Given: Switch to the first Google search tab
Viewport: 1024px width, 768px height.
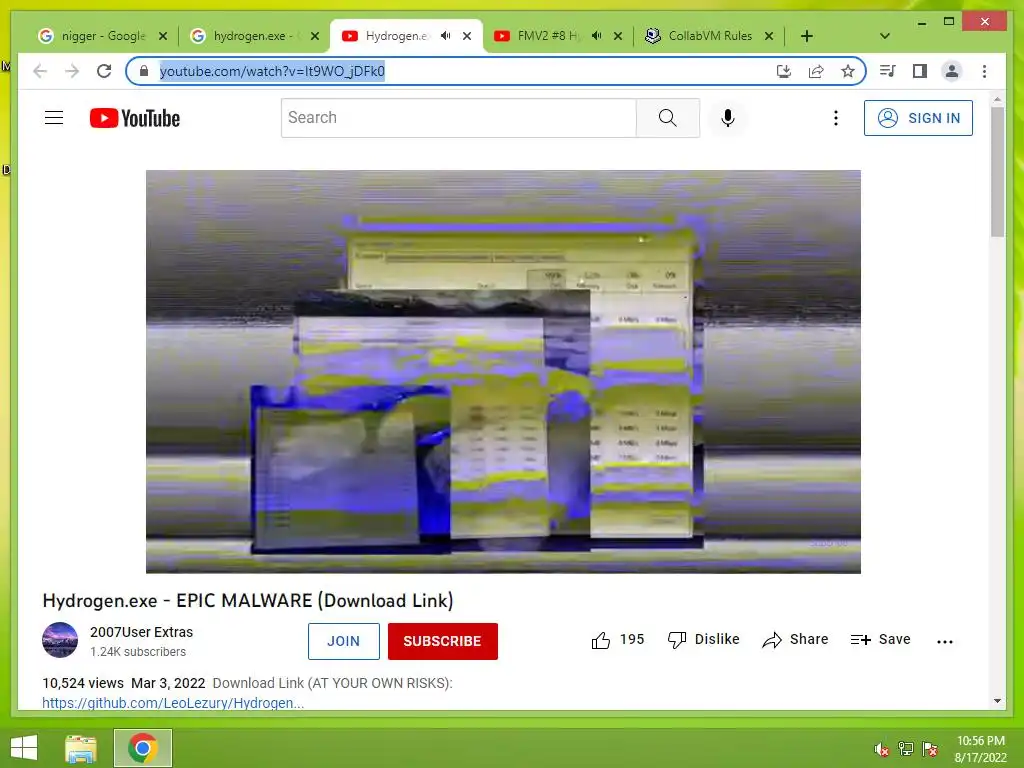Looking at the screenshot, I should [102, 36].
